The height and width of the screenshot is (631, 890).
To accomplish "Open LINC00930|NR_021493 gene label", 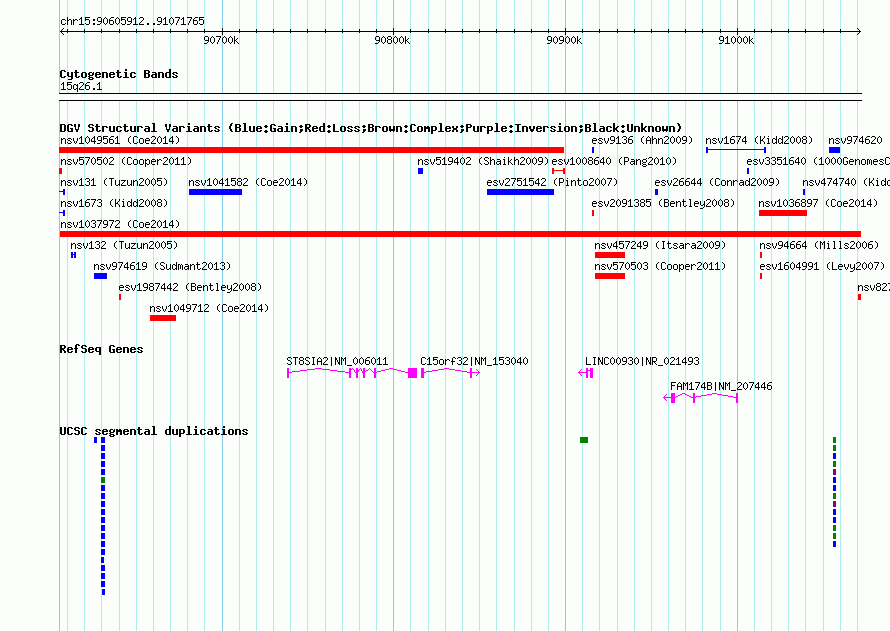I will pos(642,361).
